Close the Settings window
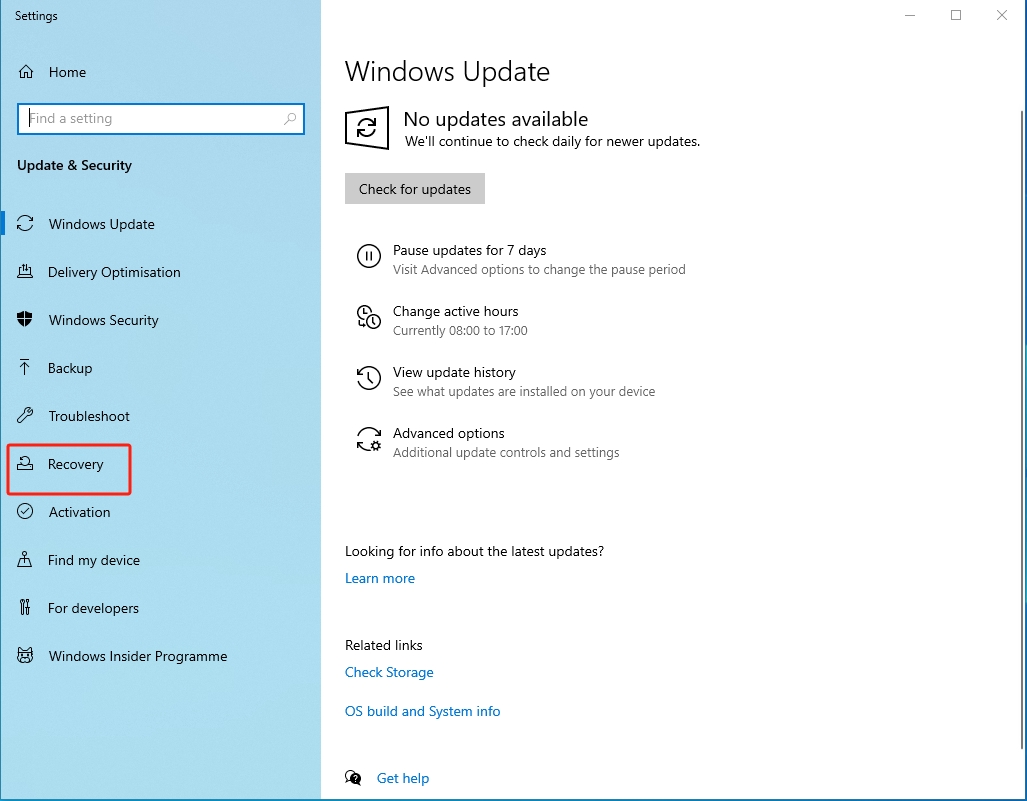 (x=1001, y=15)
